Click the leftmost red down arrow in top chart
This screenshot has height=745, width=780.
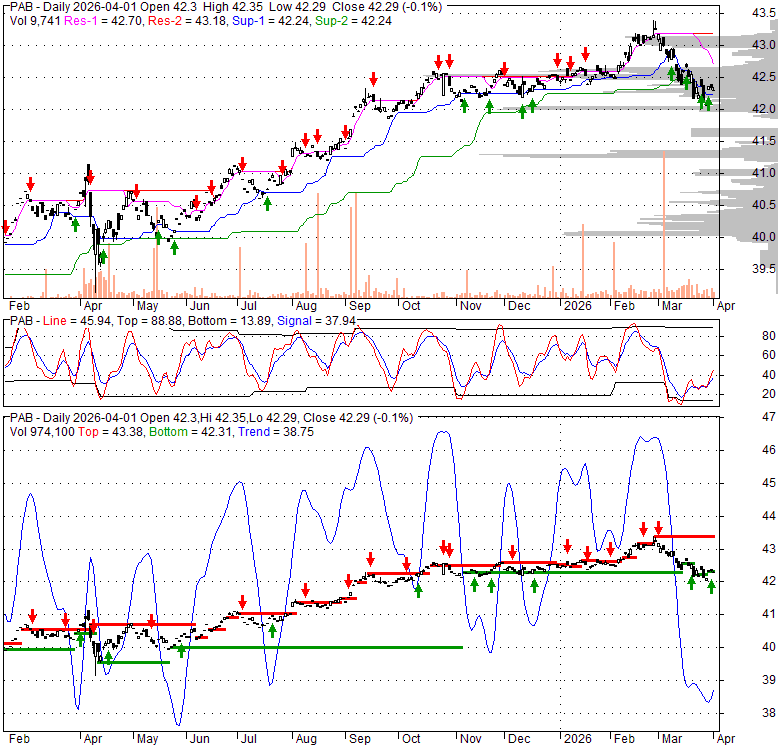pyautogui.click(x=6, y=228)
